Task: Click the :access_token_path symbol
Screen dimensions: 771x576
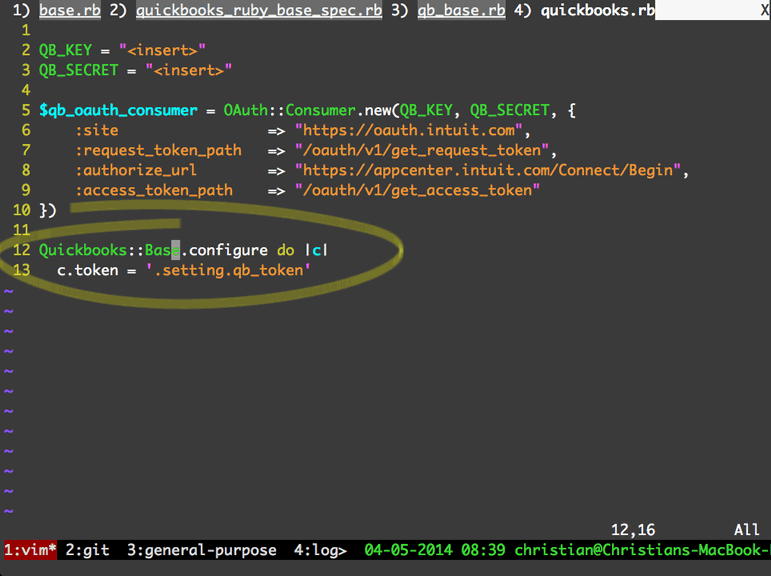Action: [x=153, y=190]
